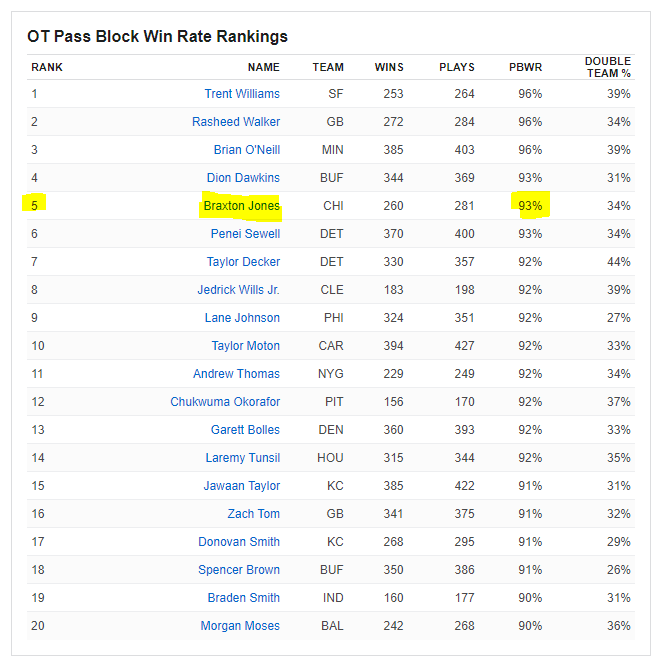This screenshot has width=668, height=666.
Task: Open Penei Sewell's profile link
Action: 245,234
